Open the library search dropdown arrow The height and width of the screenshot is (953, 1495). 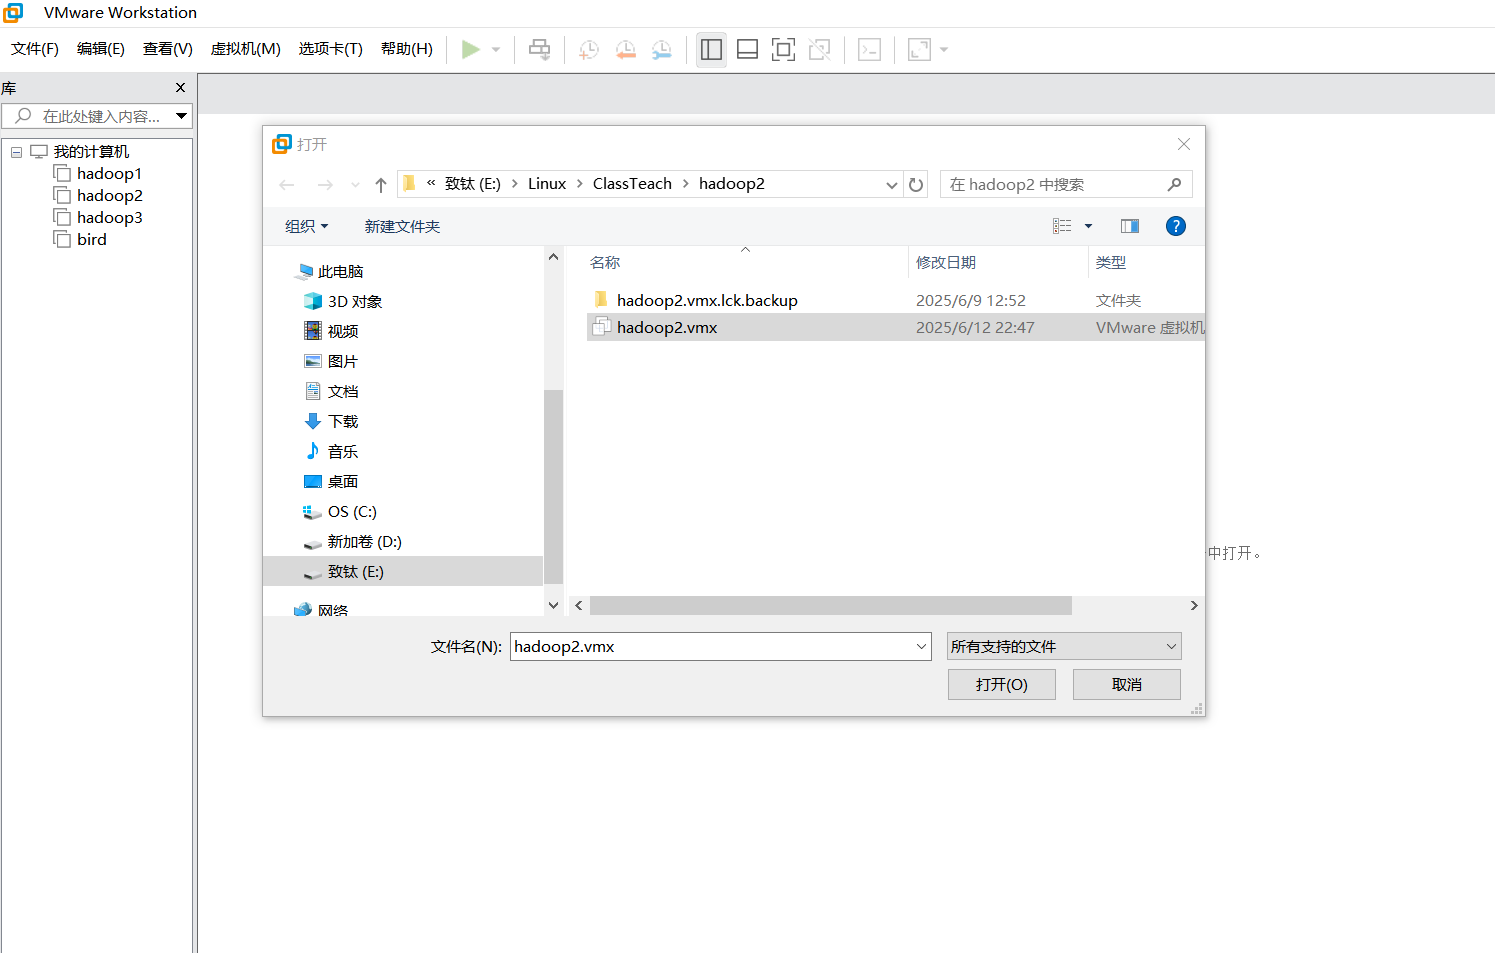click(x=182, y=116)
